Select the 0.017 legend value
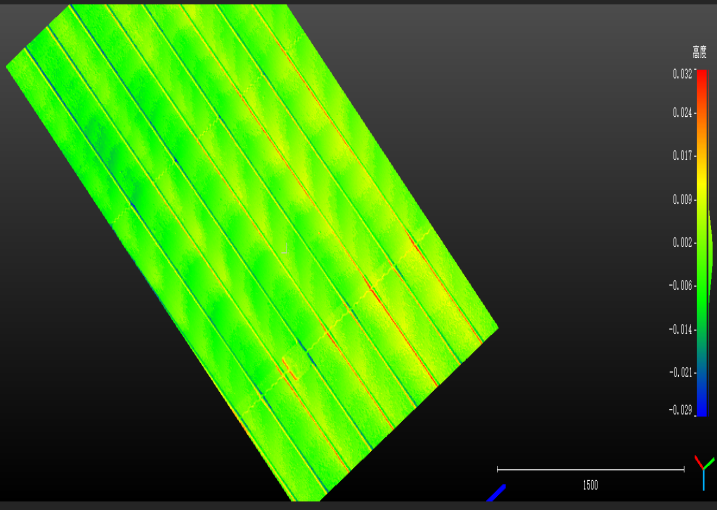The width and height of the screenshot is (717, 510). pyautogui.click(x=682, y=156)
